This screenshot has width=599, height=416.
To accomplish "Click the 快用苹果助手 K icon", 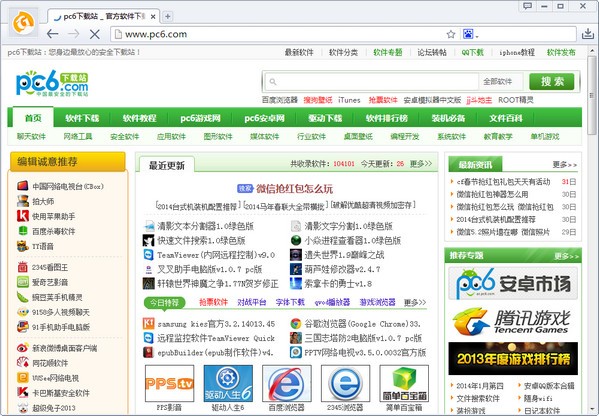I will pyautogui.click(x=23, y=216).
